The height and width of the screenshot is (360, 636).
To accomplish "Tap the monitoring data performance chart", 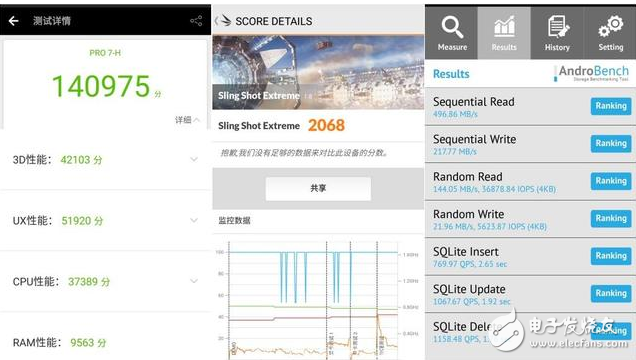I will (318, 299).
